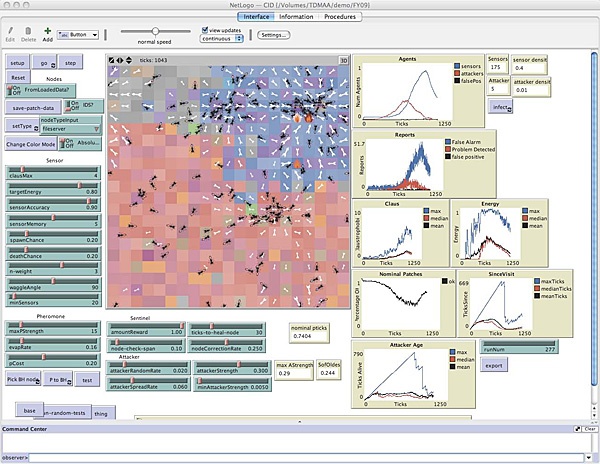The image size is (600, 464).
Task: Toggle the FromLoadedData? switch
Action: [17, 90]
